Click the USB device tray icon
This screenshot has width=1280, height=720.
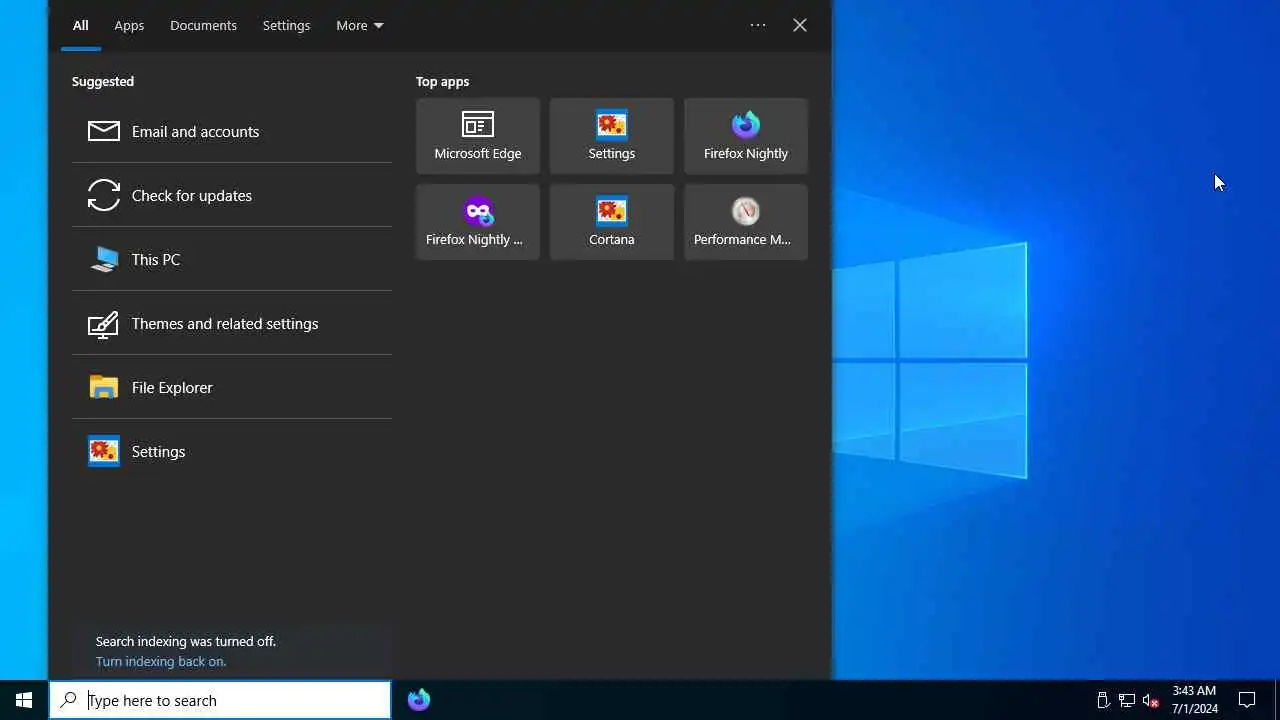pyautogui.click(x=1103, y=700)
